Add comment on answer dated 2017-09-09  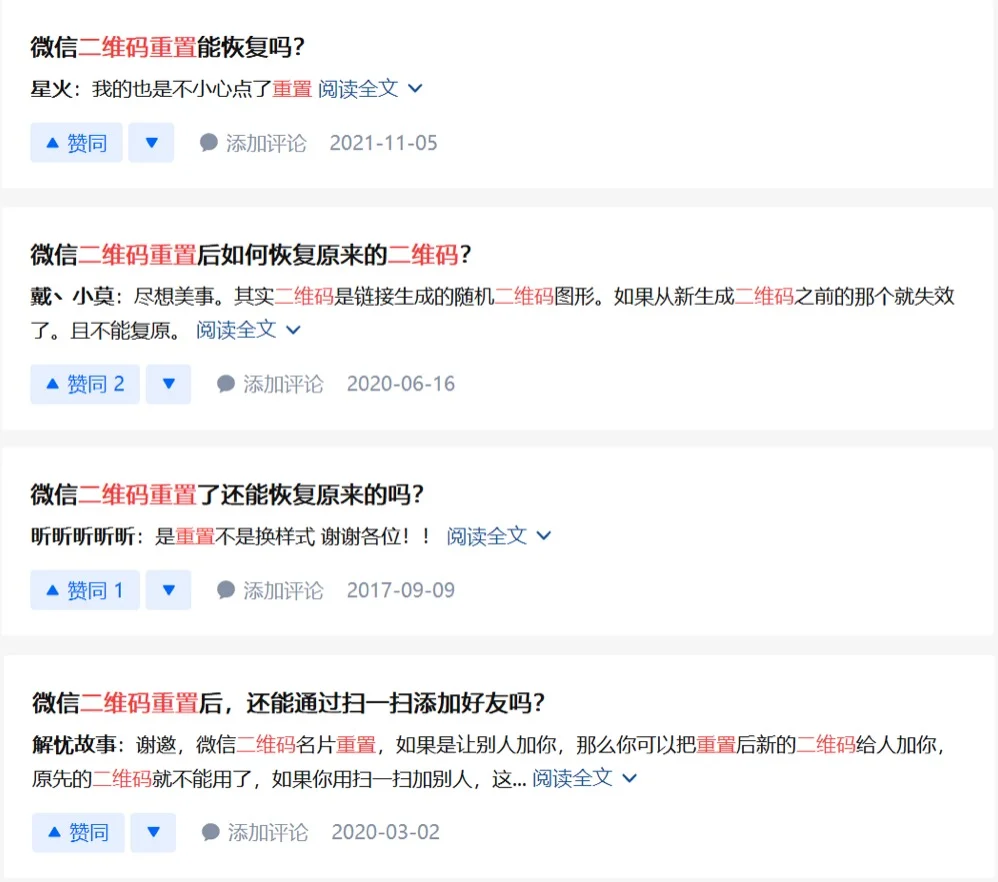click(x=271, y=590)
